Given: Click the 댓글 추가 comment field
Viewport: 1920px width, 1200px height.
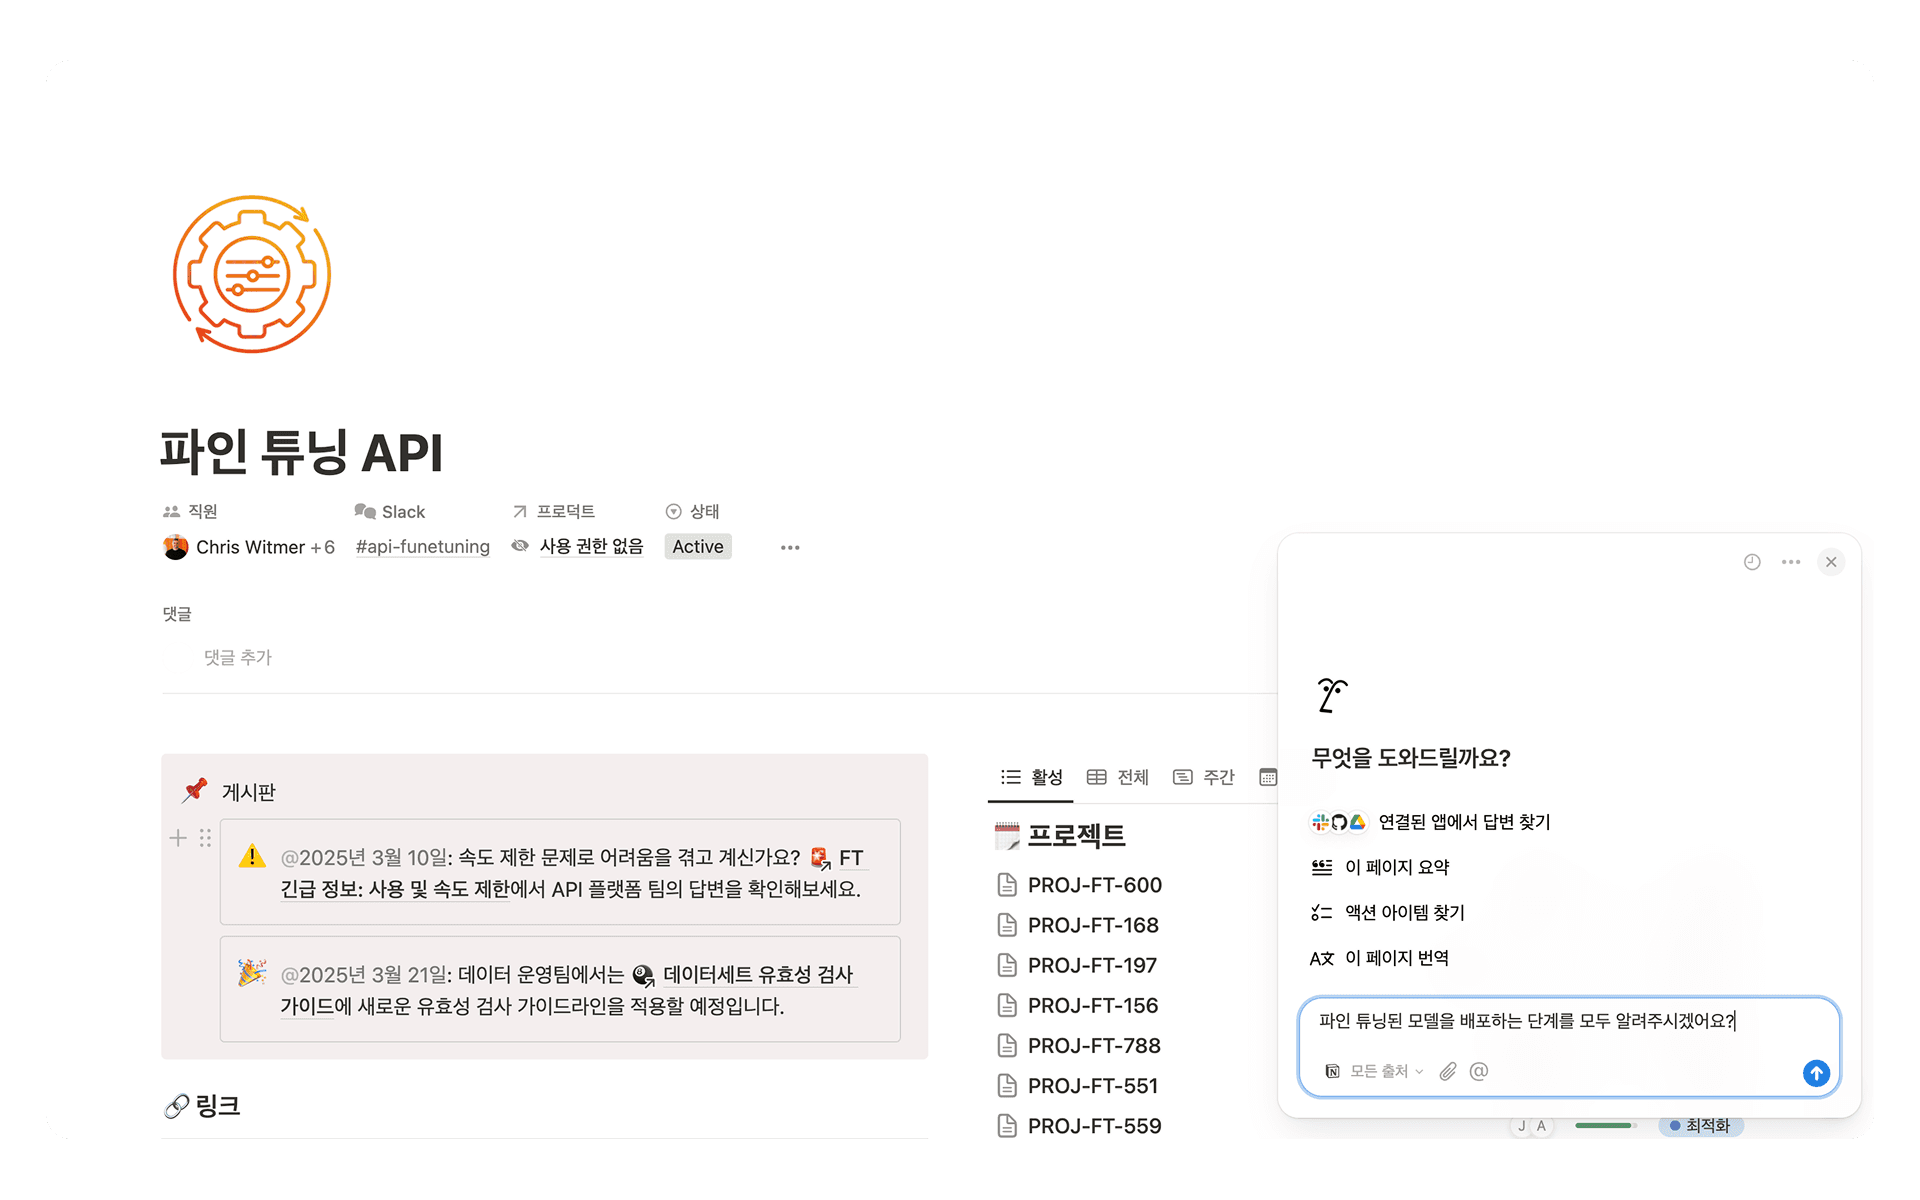Looking at the screenshot, I should [238, 657].
